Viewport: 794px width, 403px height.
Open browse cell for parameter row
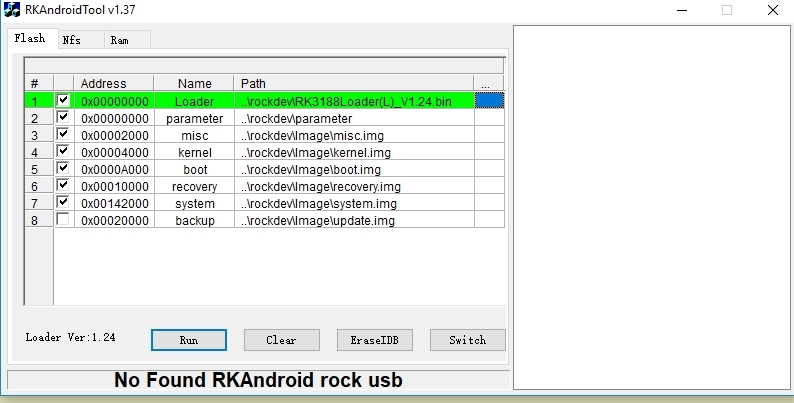[489, 118]
